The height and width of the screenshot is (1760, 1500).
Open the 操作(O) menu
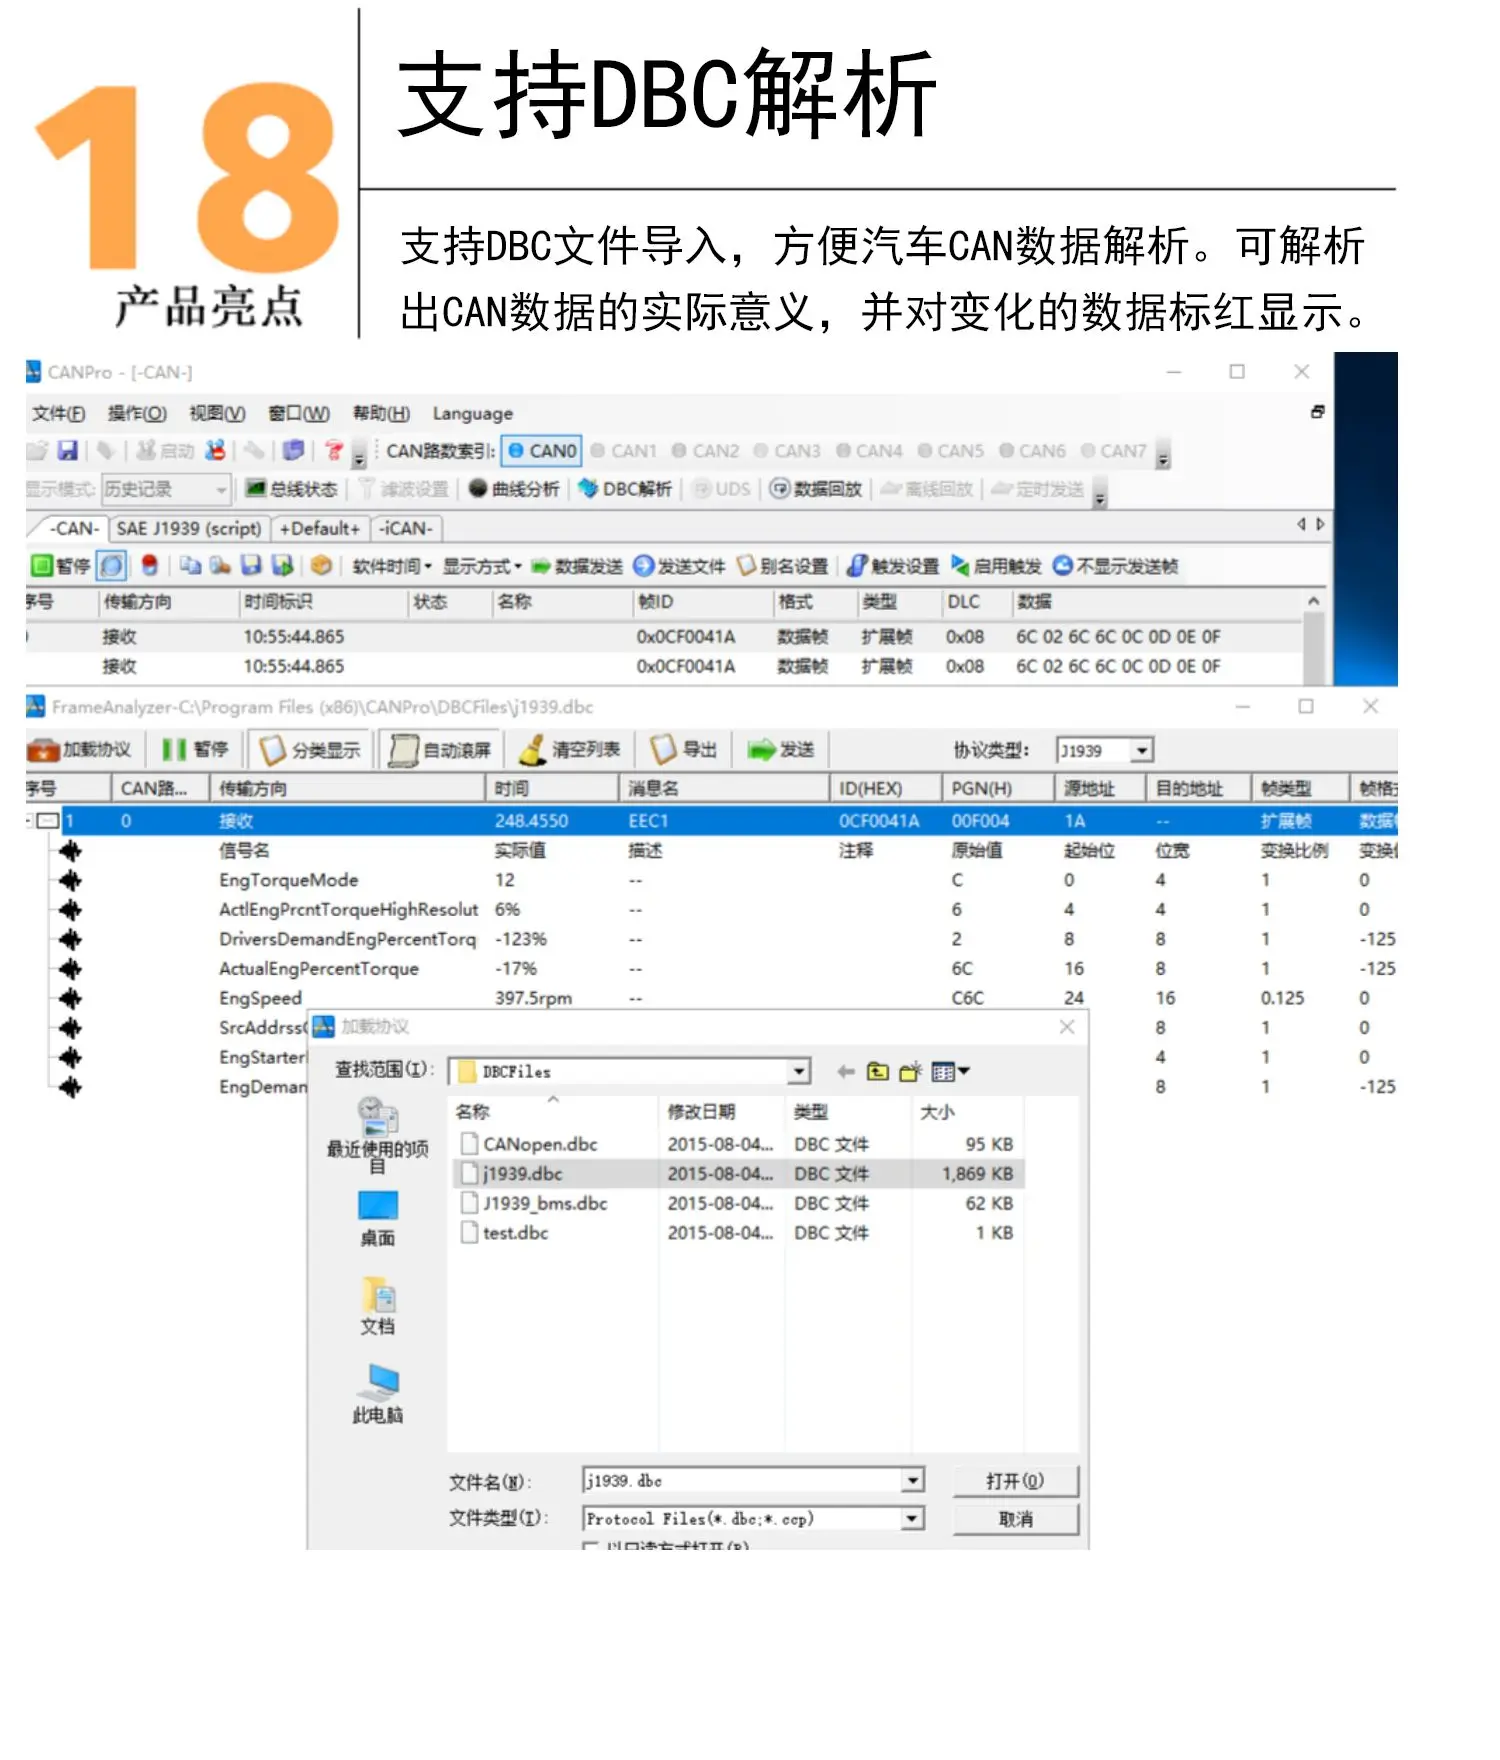click(137, 414)
